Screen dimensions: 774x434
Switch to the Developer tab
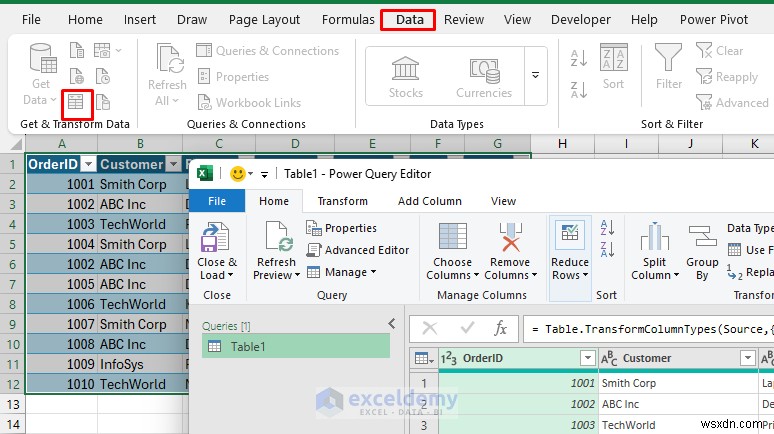(580, 20)
